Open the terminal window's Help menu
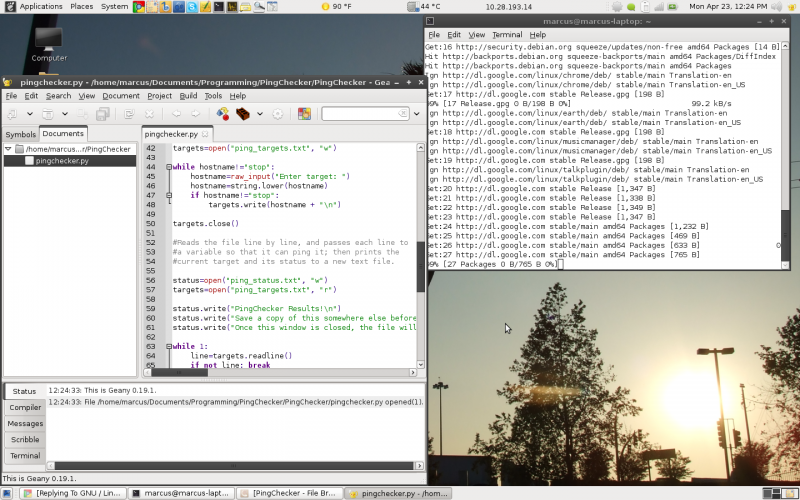This screenshot has height=500, width=800. pos(538,35)
